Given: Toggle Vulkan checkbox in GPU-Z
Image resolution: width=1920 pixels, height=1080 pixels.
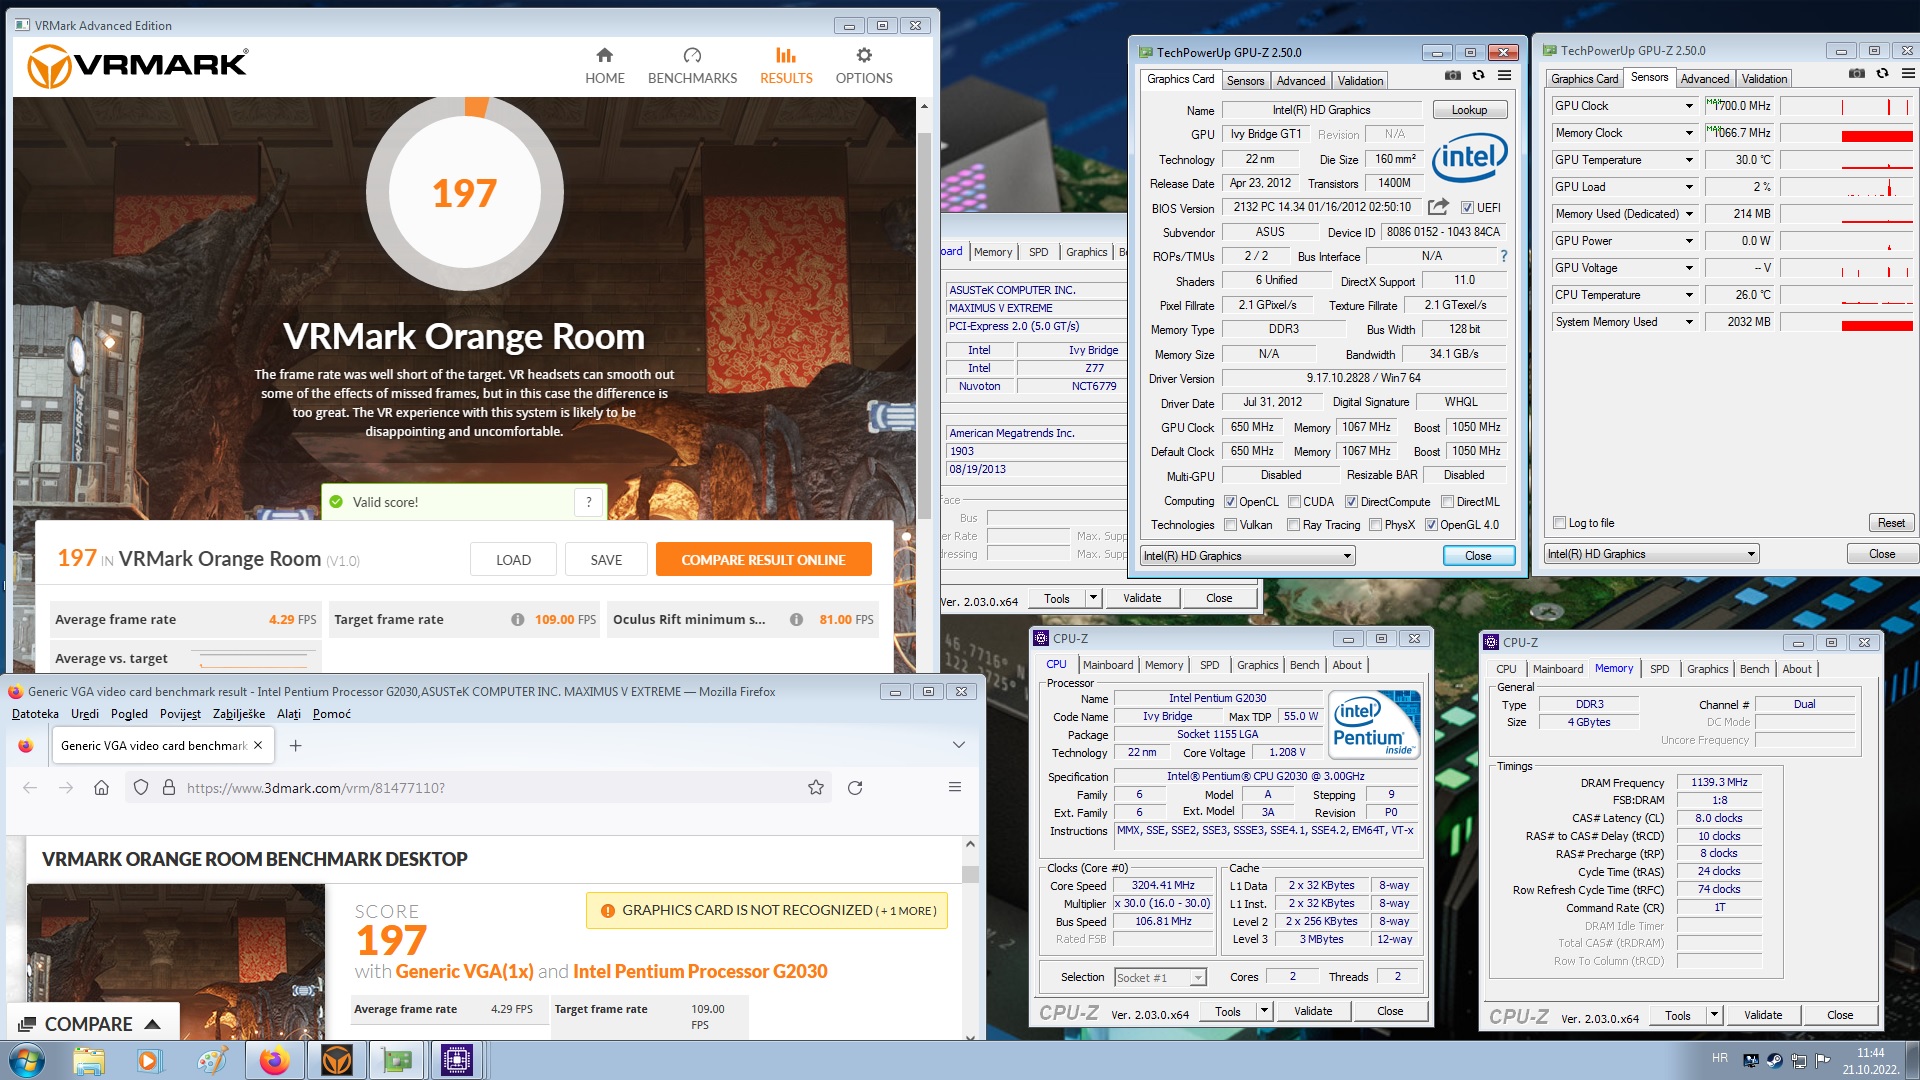Looking at the screenshot, I should pyautogui.click(x=1231, y=525).
